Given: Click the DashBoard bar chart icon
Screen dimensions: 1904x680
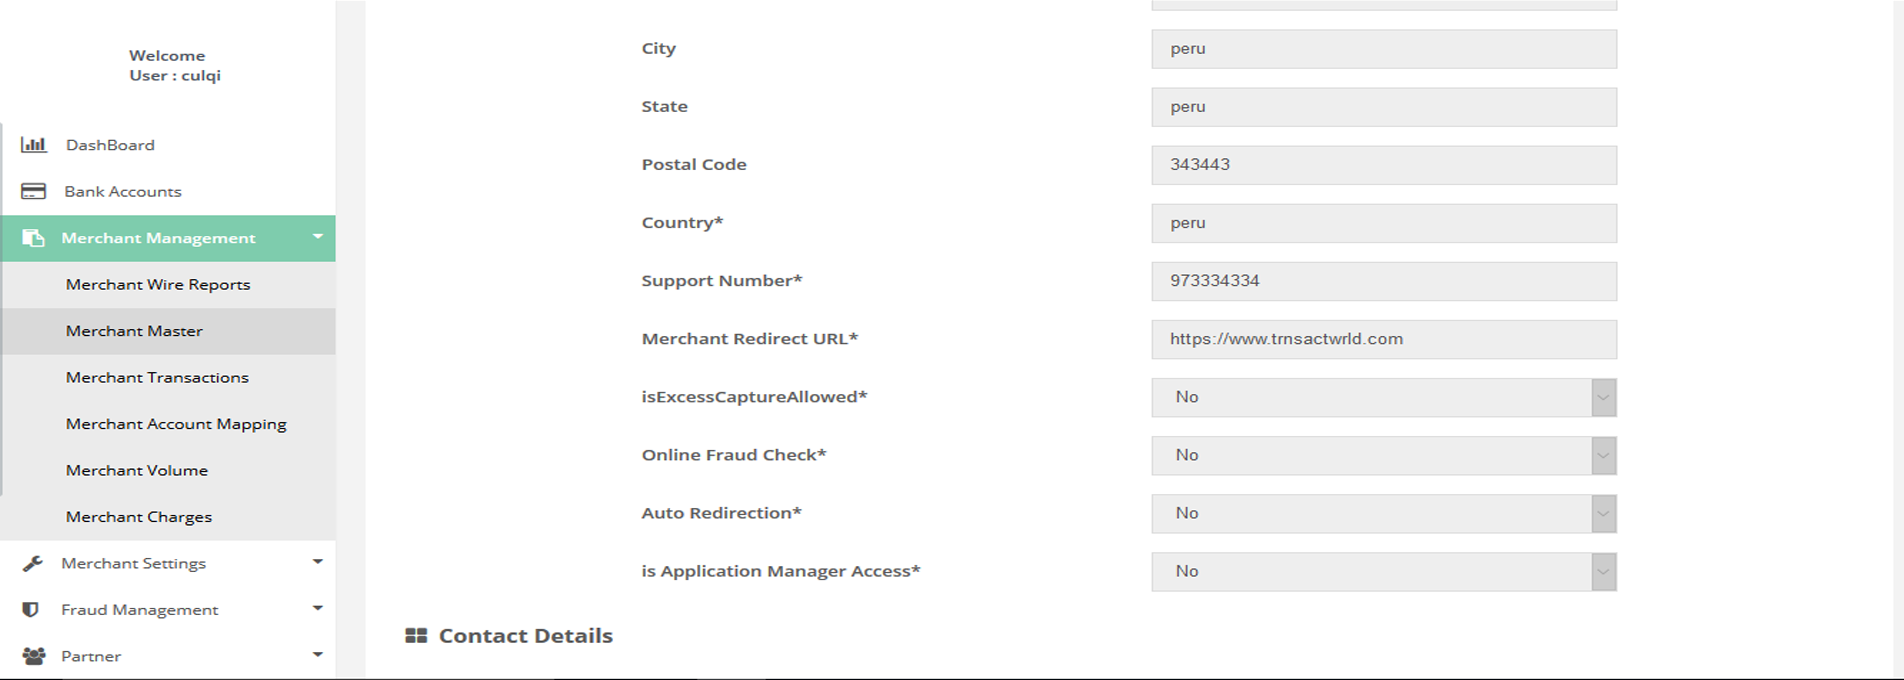Looking at the screenshot, I should pos(34,145).
